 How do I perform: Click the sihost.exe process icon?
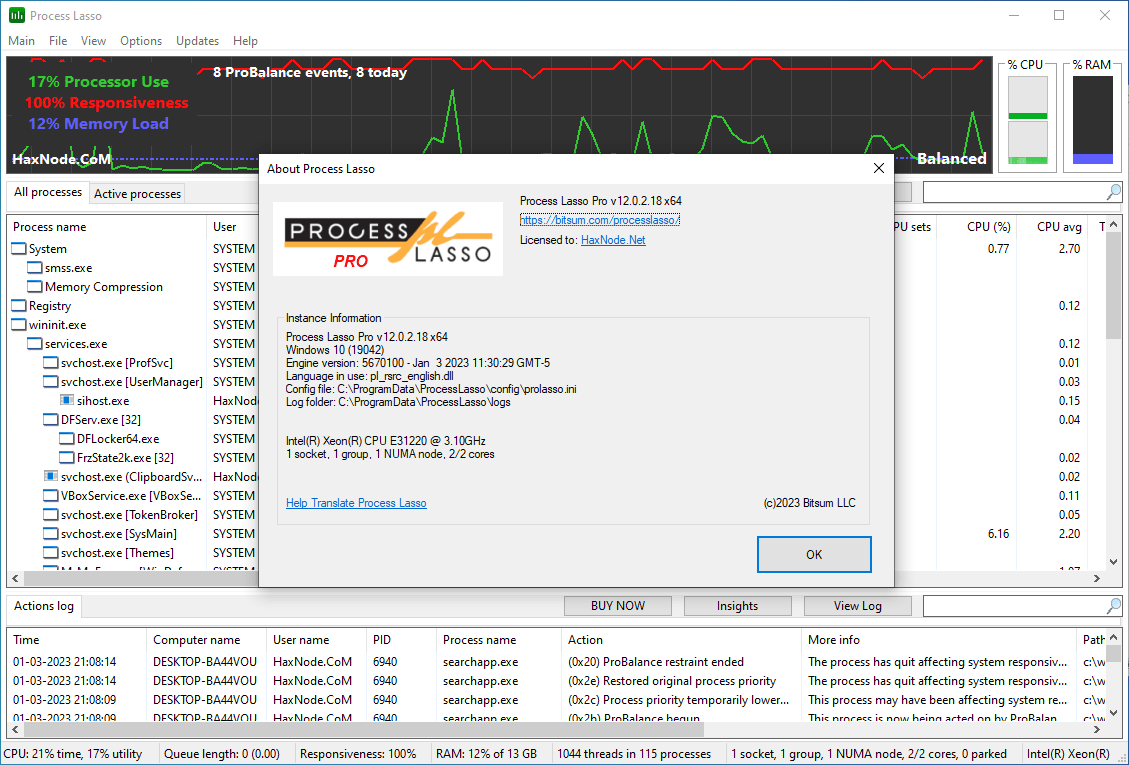pyautogui.click(x=67, y=400)
